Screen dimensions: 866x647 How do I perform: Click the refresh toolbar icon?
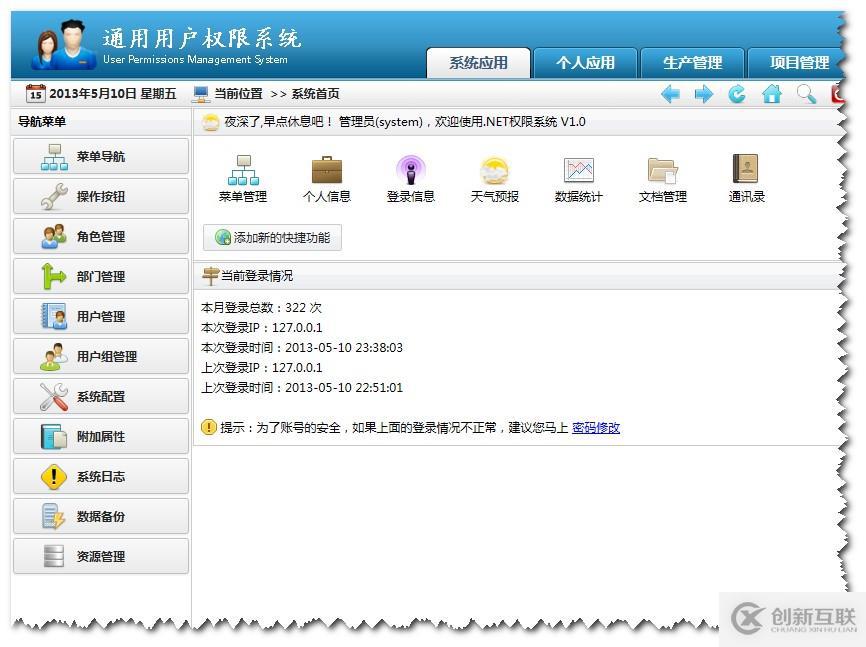[737, 94]
